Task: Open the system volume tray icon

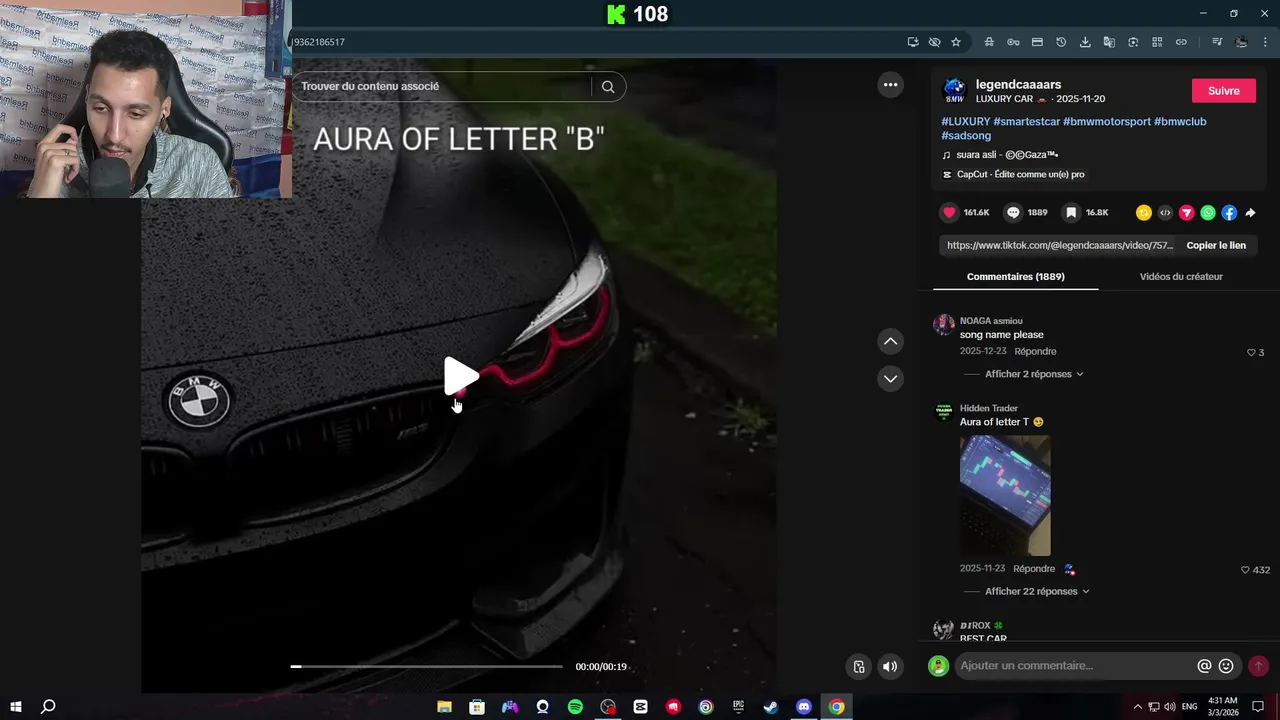Action: [1169, 707]
